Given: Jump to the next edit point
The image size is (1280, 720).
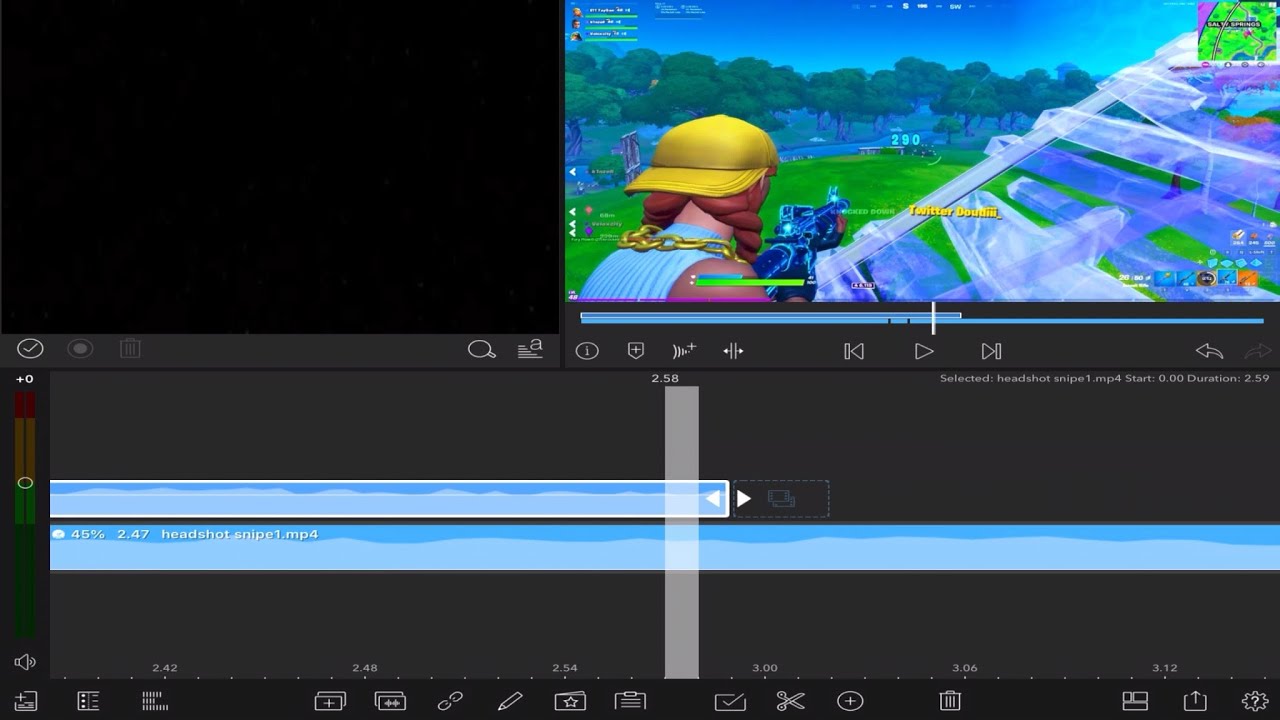Looking at the screenshot, I should [x=991, y=351].
